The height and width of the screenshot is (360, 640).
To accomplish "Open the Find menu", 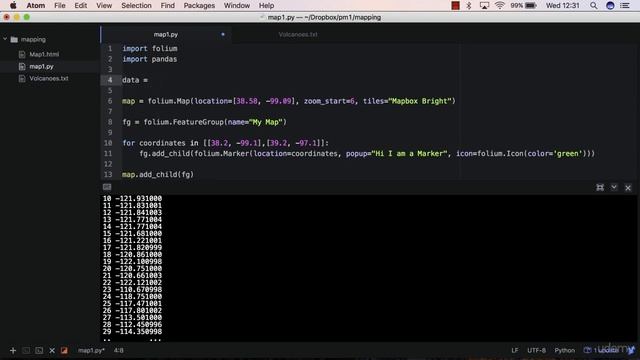I will [x=167, y=5].
